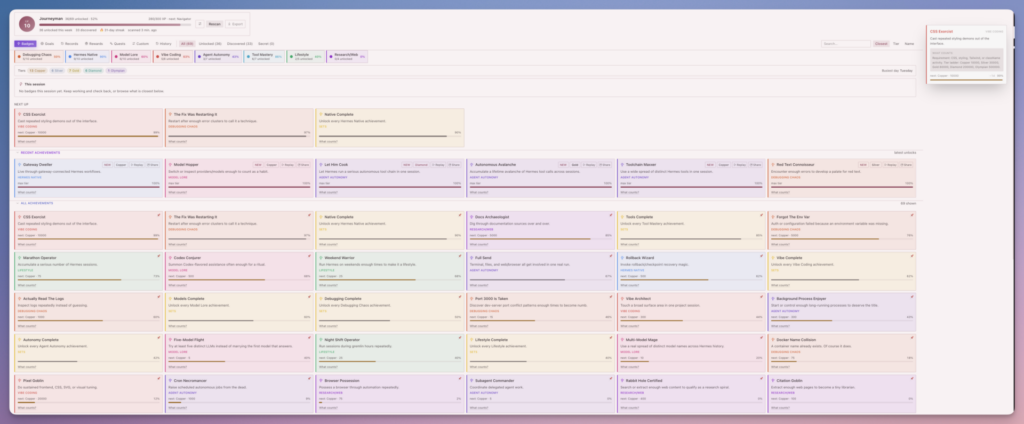The height and width of the screenshot is (424, 1024).
Task: Filter by Gold tier
Action: (74, 71)
